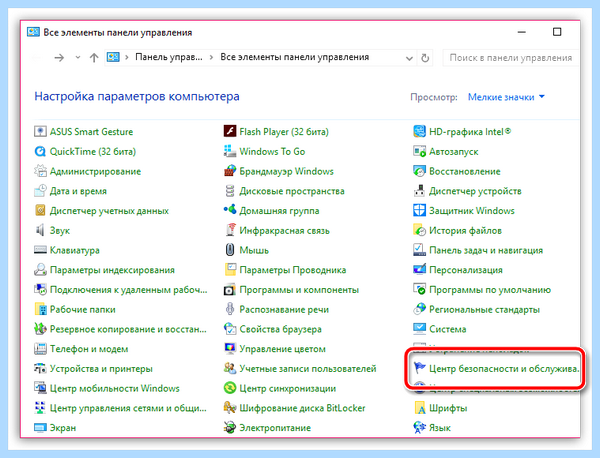The height and width of the screenshot is (458, 600).
Task: Click the refresh button beside address bar
Action: click(x=425, y=58)
